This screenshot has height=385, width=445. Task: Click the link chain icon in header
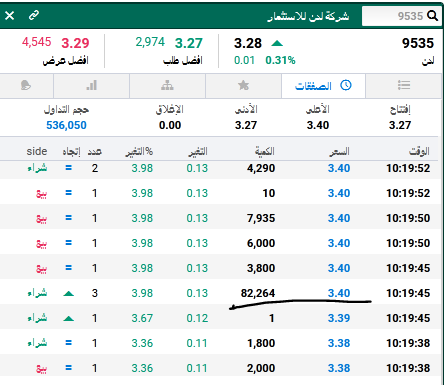pyautogui.click(x=34, y=15)
